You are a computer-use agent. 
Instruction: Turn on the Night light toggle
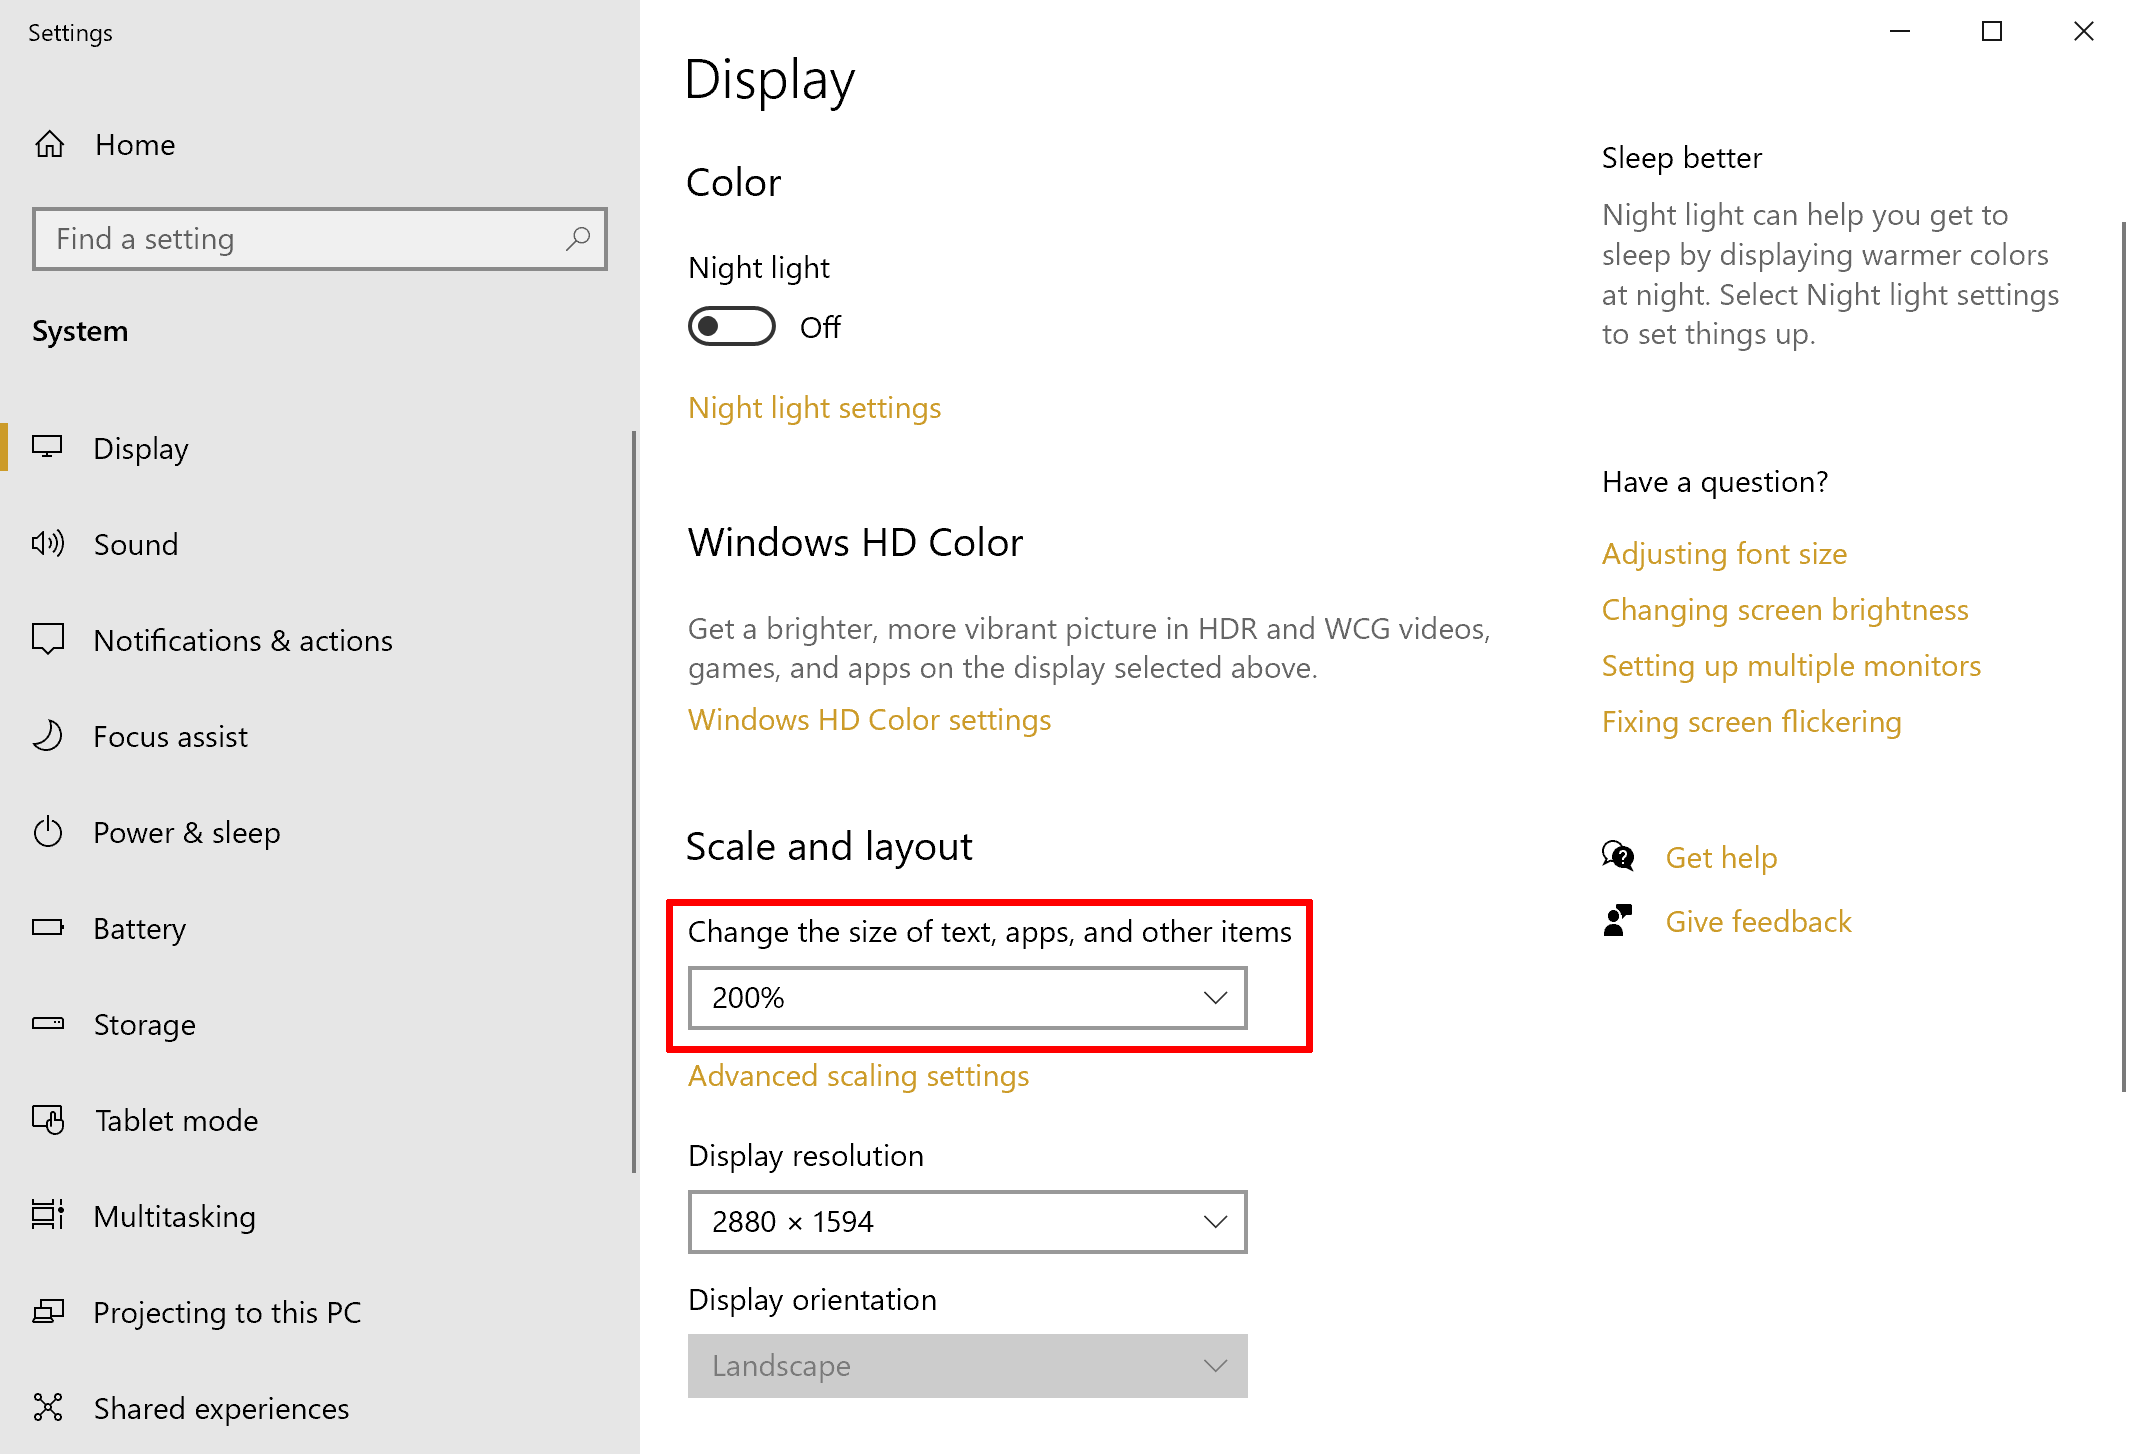click(x=731, y=327)
